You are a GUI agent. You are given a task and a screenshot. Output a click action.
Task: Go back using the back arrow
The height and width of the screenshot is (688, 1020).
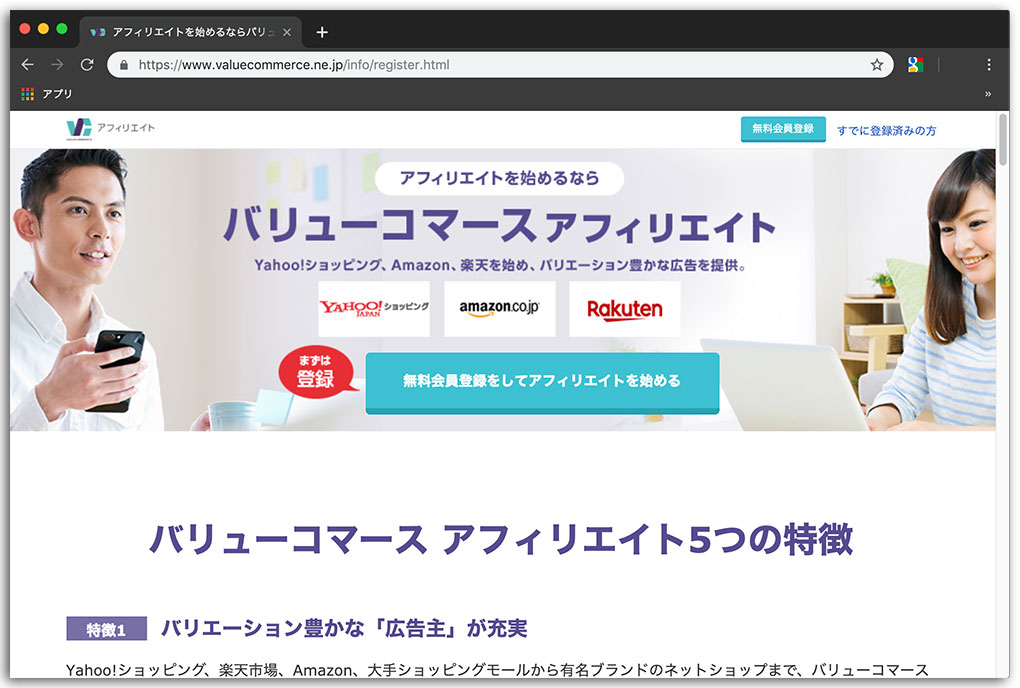coord(27,63)
